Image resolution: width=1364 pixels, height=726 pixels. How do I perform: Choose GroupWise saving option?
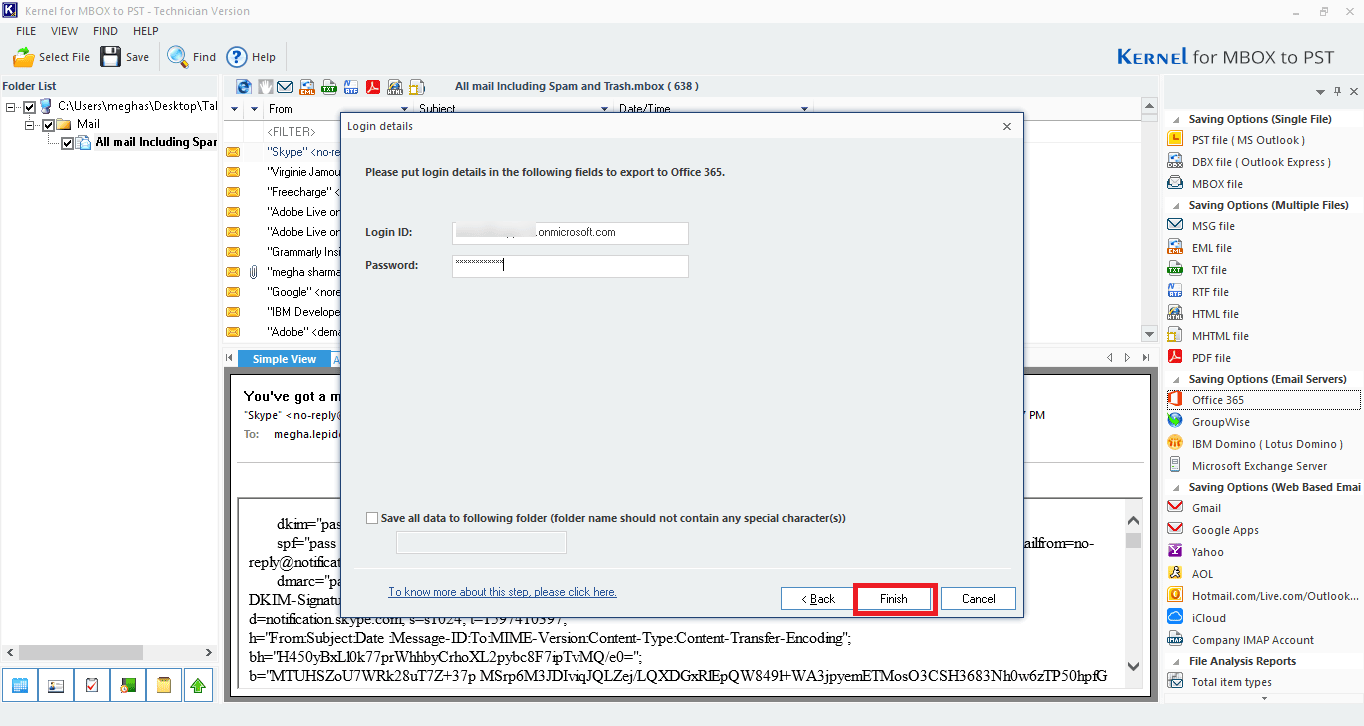point(1220,422)
